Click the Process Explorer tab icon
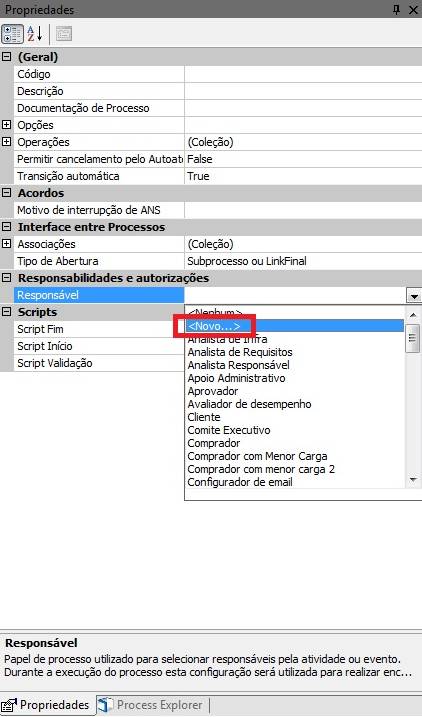Screen dimensions: 422x717 [106, 705]
